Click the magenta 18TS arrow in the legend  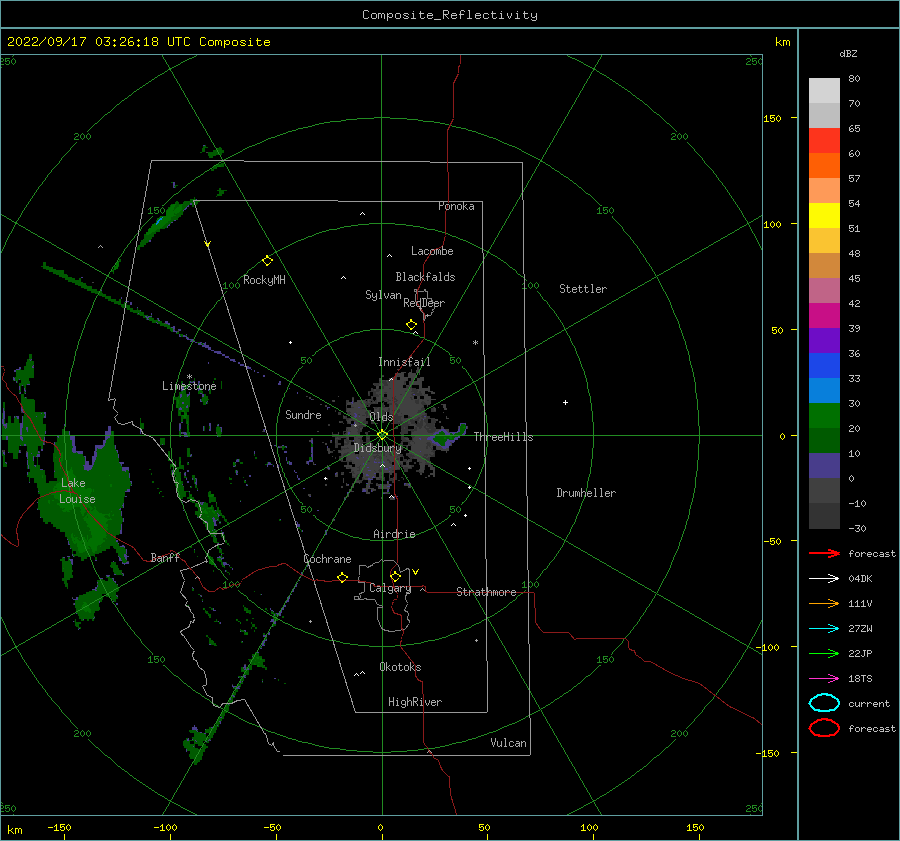(x=824, y=679)
